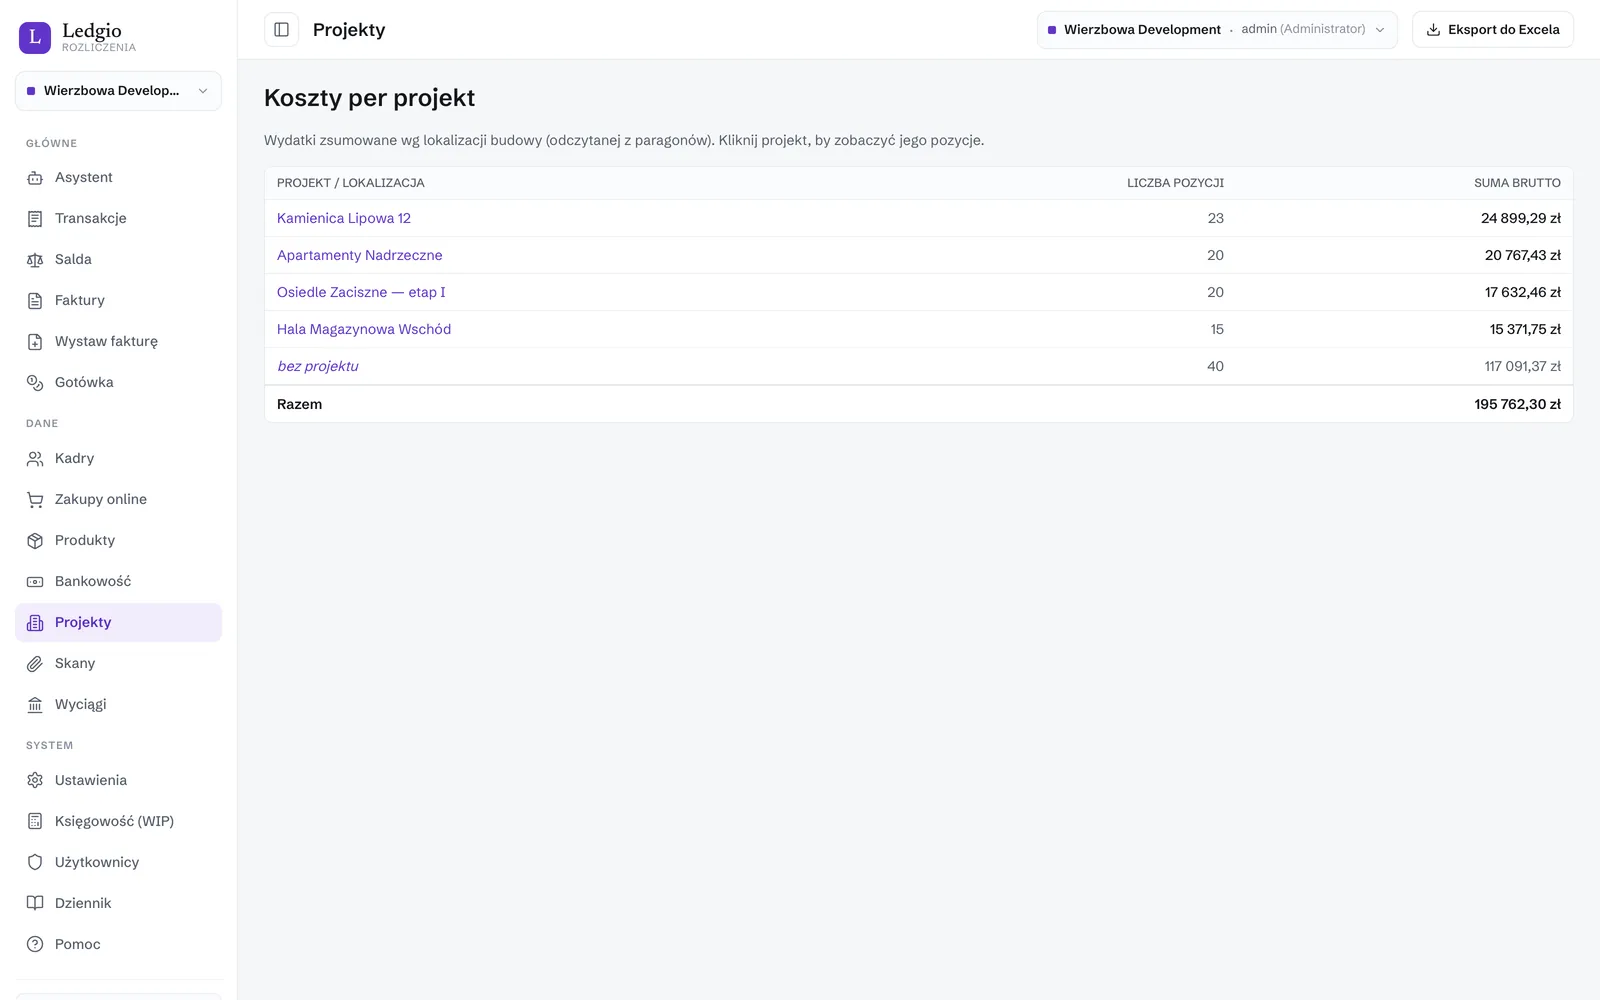Click the count 23 for Kamienica Lipowa
The height and width of the screenshot is (1000, 1600).
click(1216, 219)
